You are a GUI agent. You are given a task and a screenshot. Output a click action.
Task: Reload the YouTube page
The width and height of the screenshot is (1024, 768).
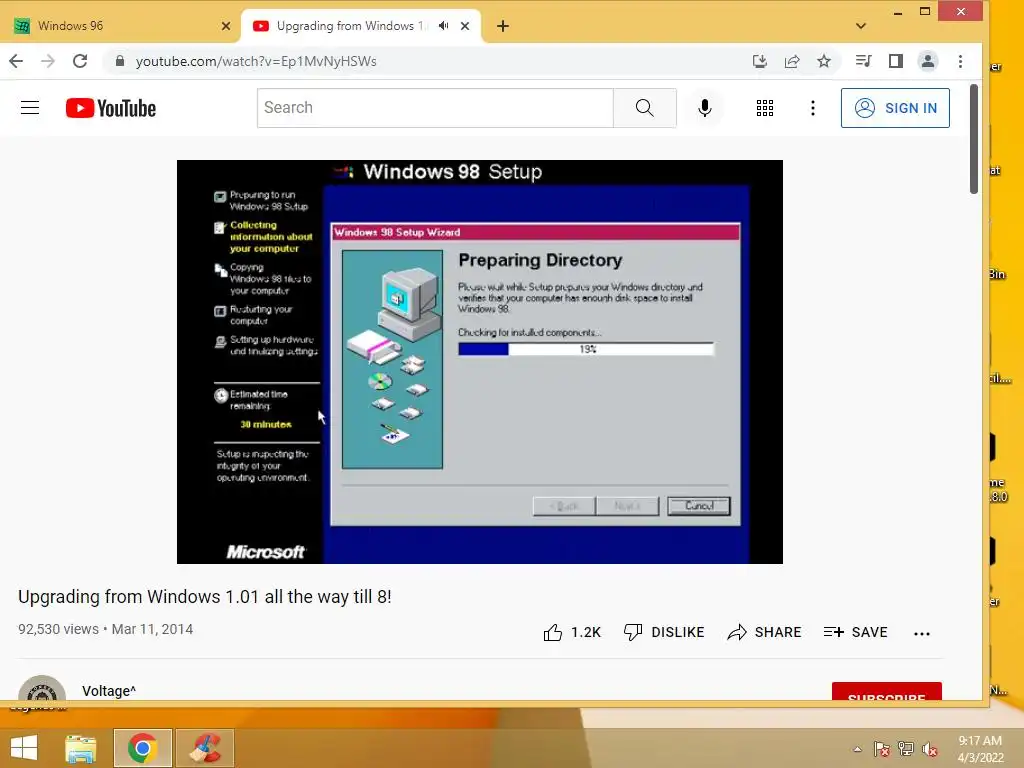point(80,61)
